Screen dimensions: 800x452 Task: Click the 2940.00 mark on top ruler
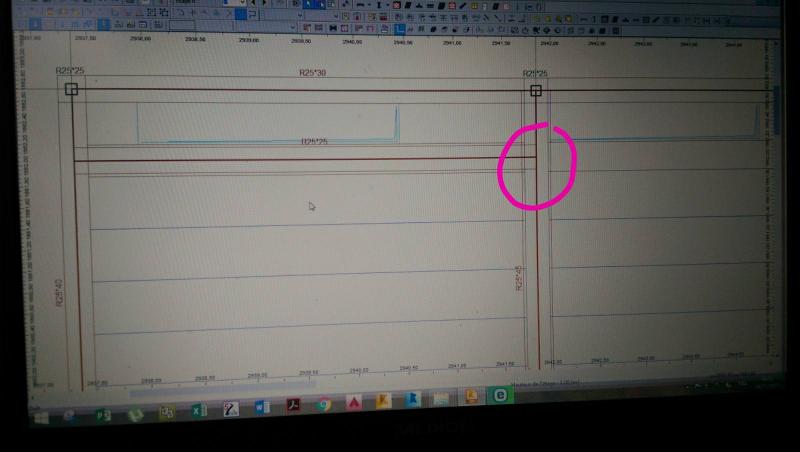352,41
